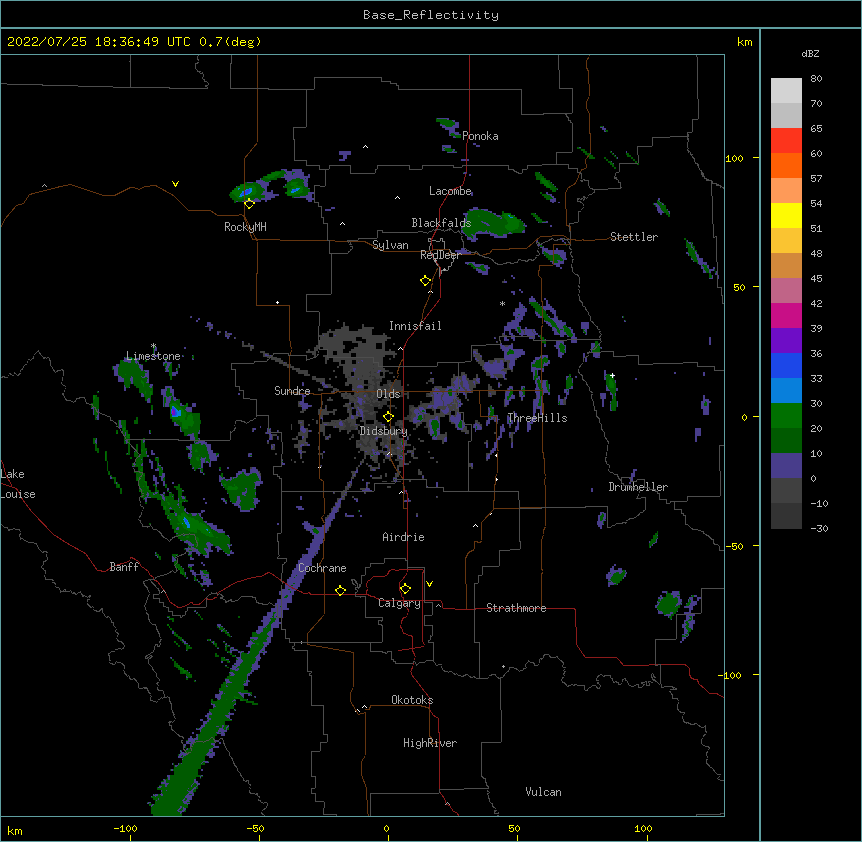
Task: Click the -30 value in the dBZ legend
Action: tap(819, 529)
